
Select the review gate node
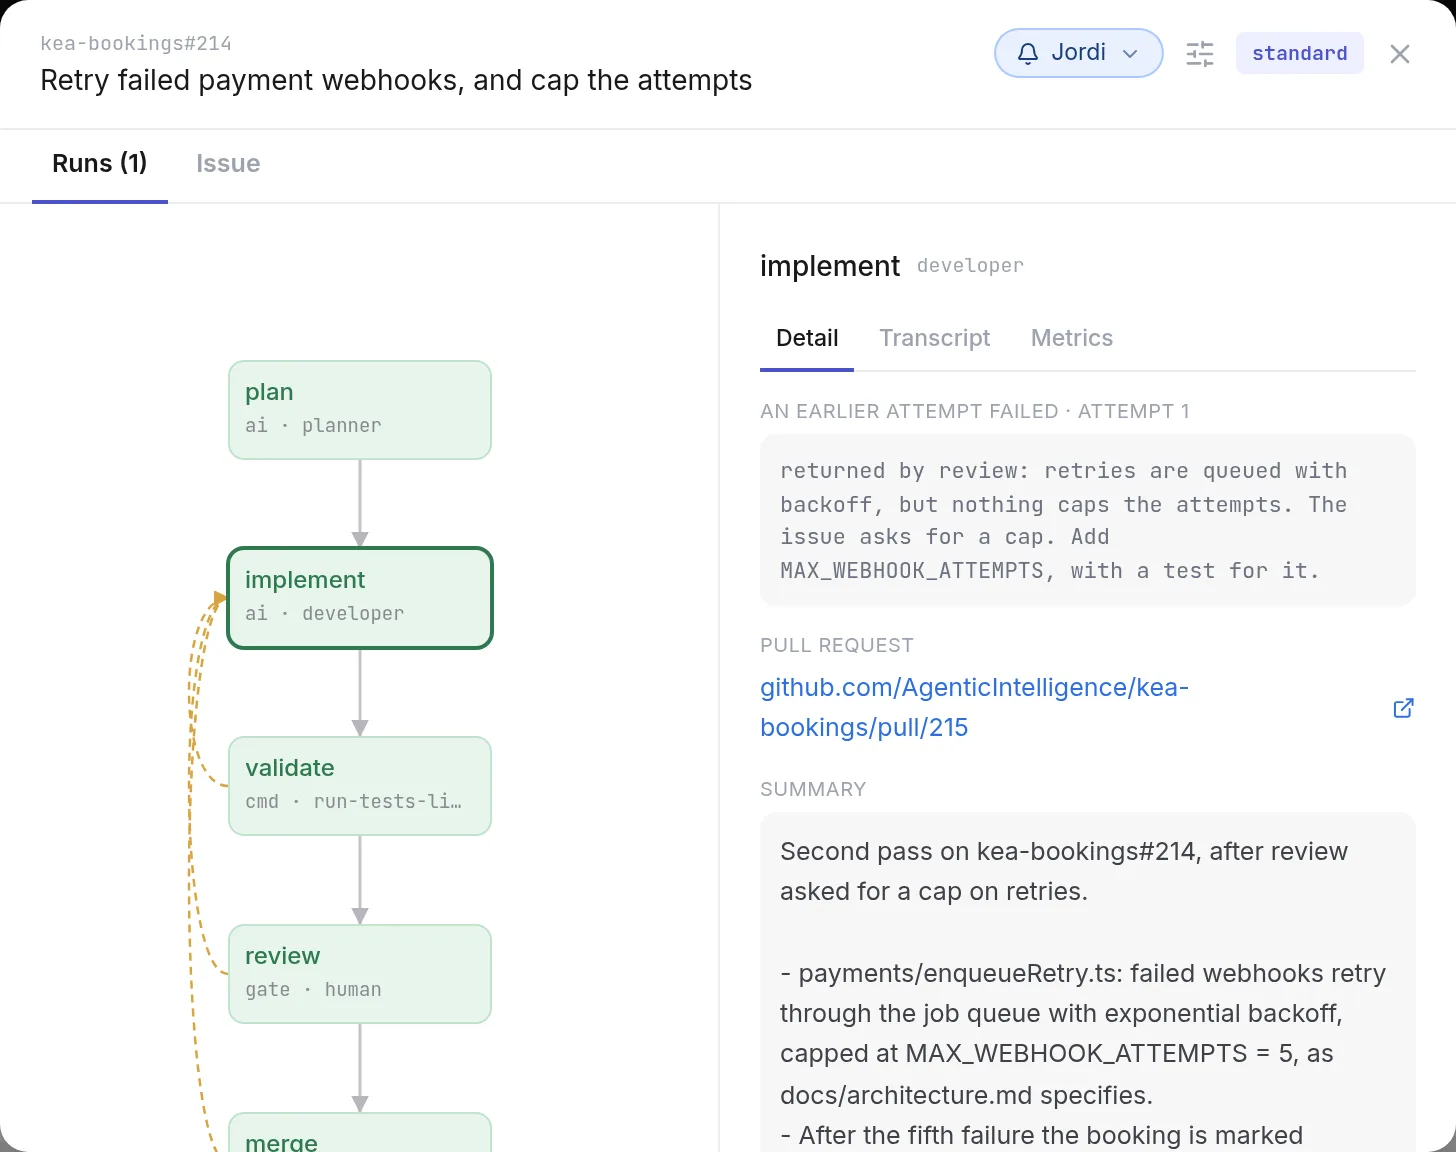point(360,974)
